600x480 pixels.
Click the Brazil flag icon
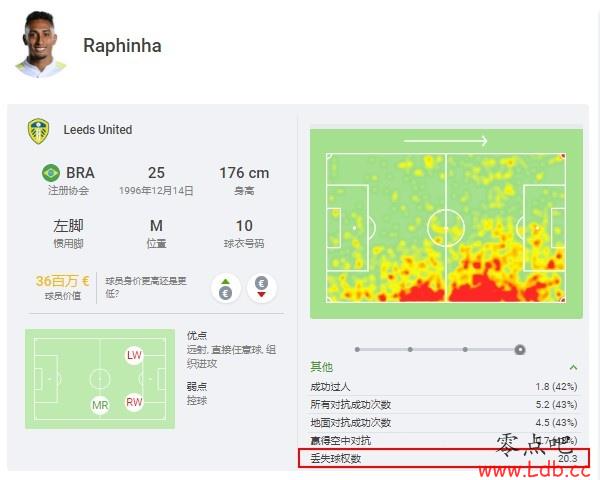click(51, 173)
